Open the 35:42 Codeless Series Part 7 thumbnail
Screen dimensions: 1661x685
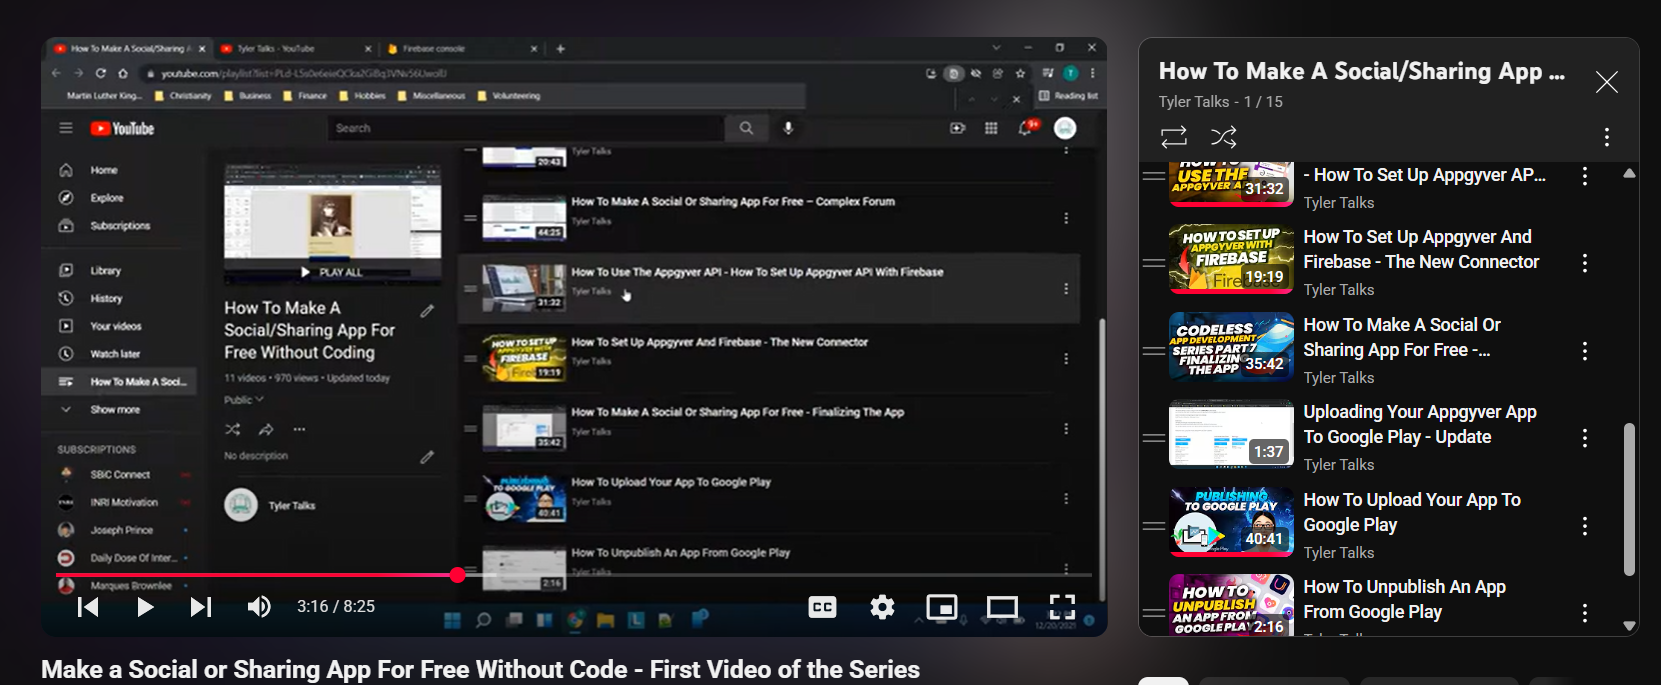[x=1231, y=347]
